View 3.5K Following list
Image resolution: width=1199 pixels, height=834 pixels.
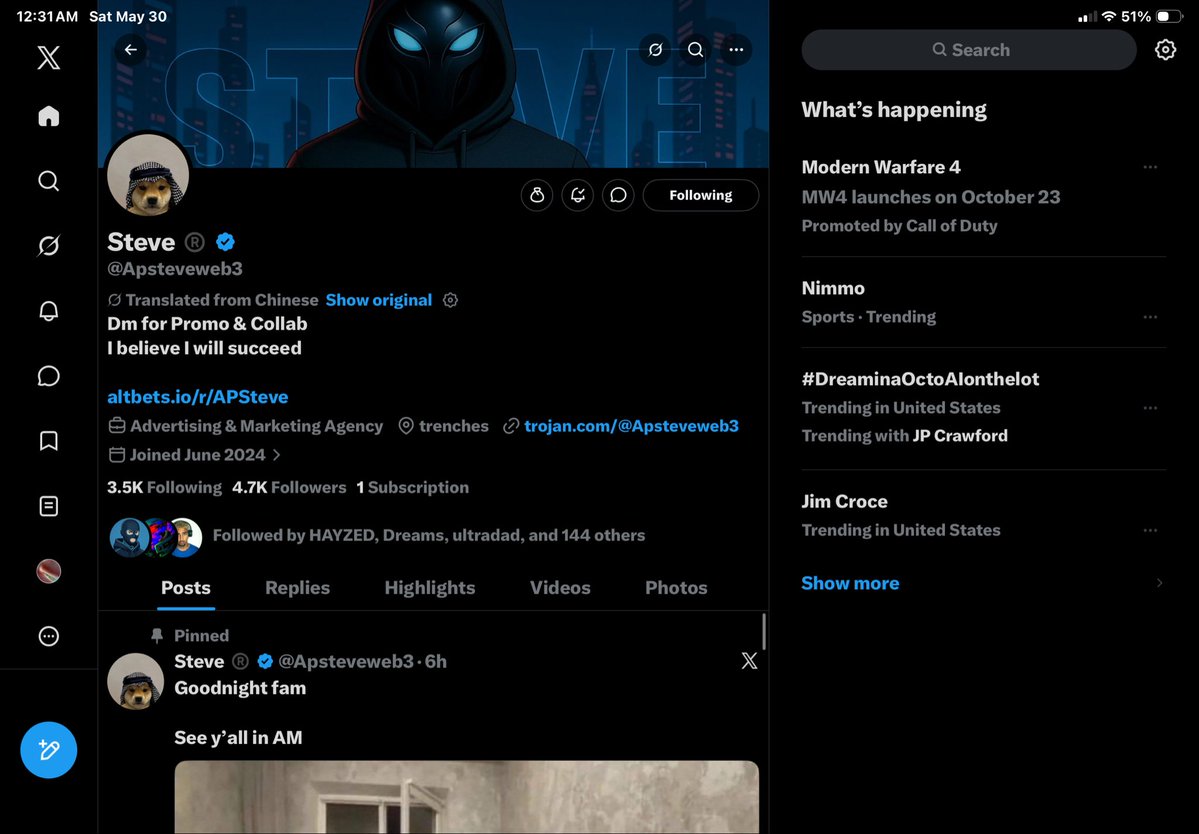click(164, 487)
